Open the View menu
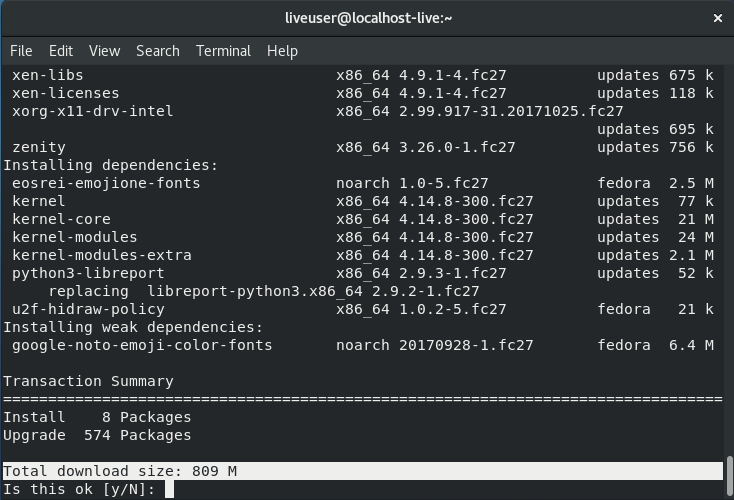This screenshot has height=500, width=734. tap(104, 51)
